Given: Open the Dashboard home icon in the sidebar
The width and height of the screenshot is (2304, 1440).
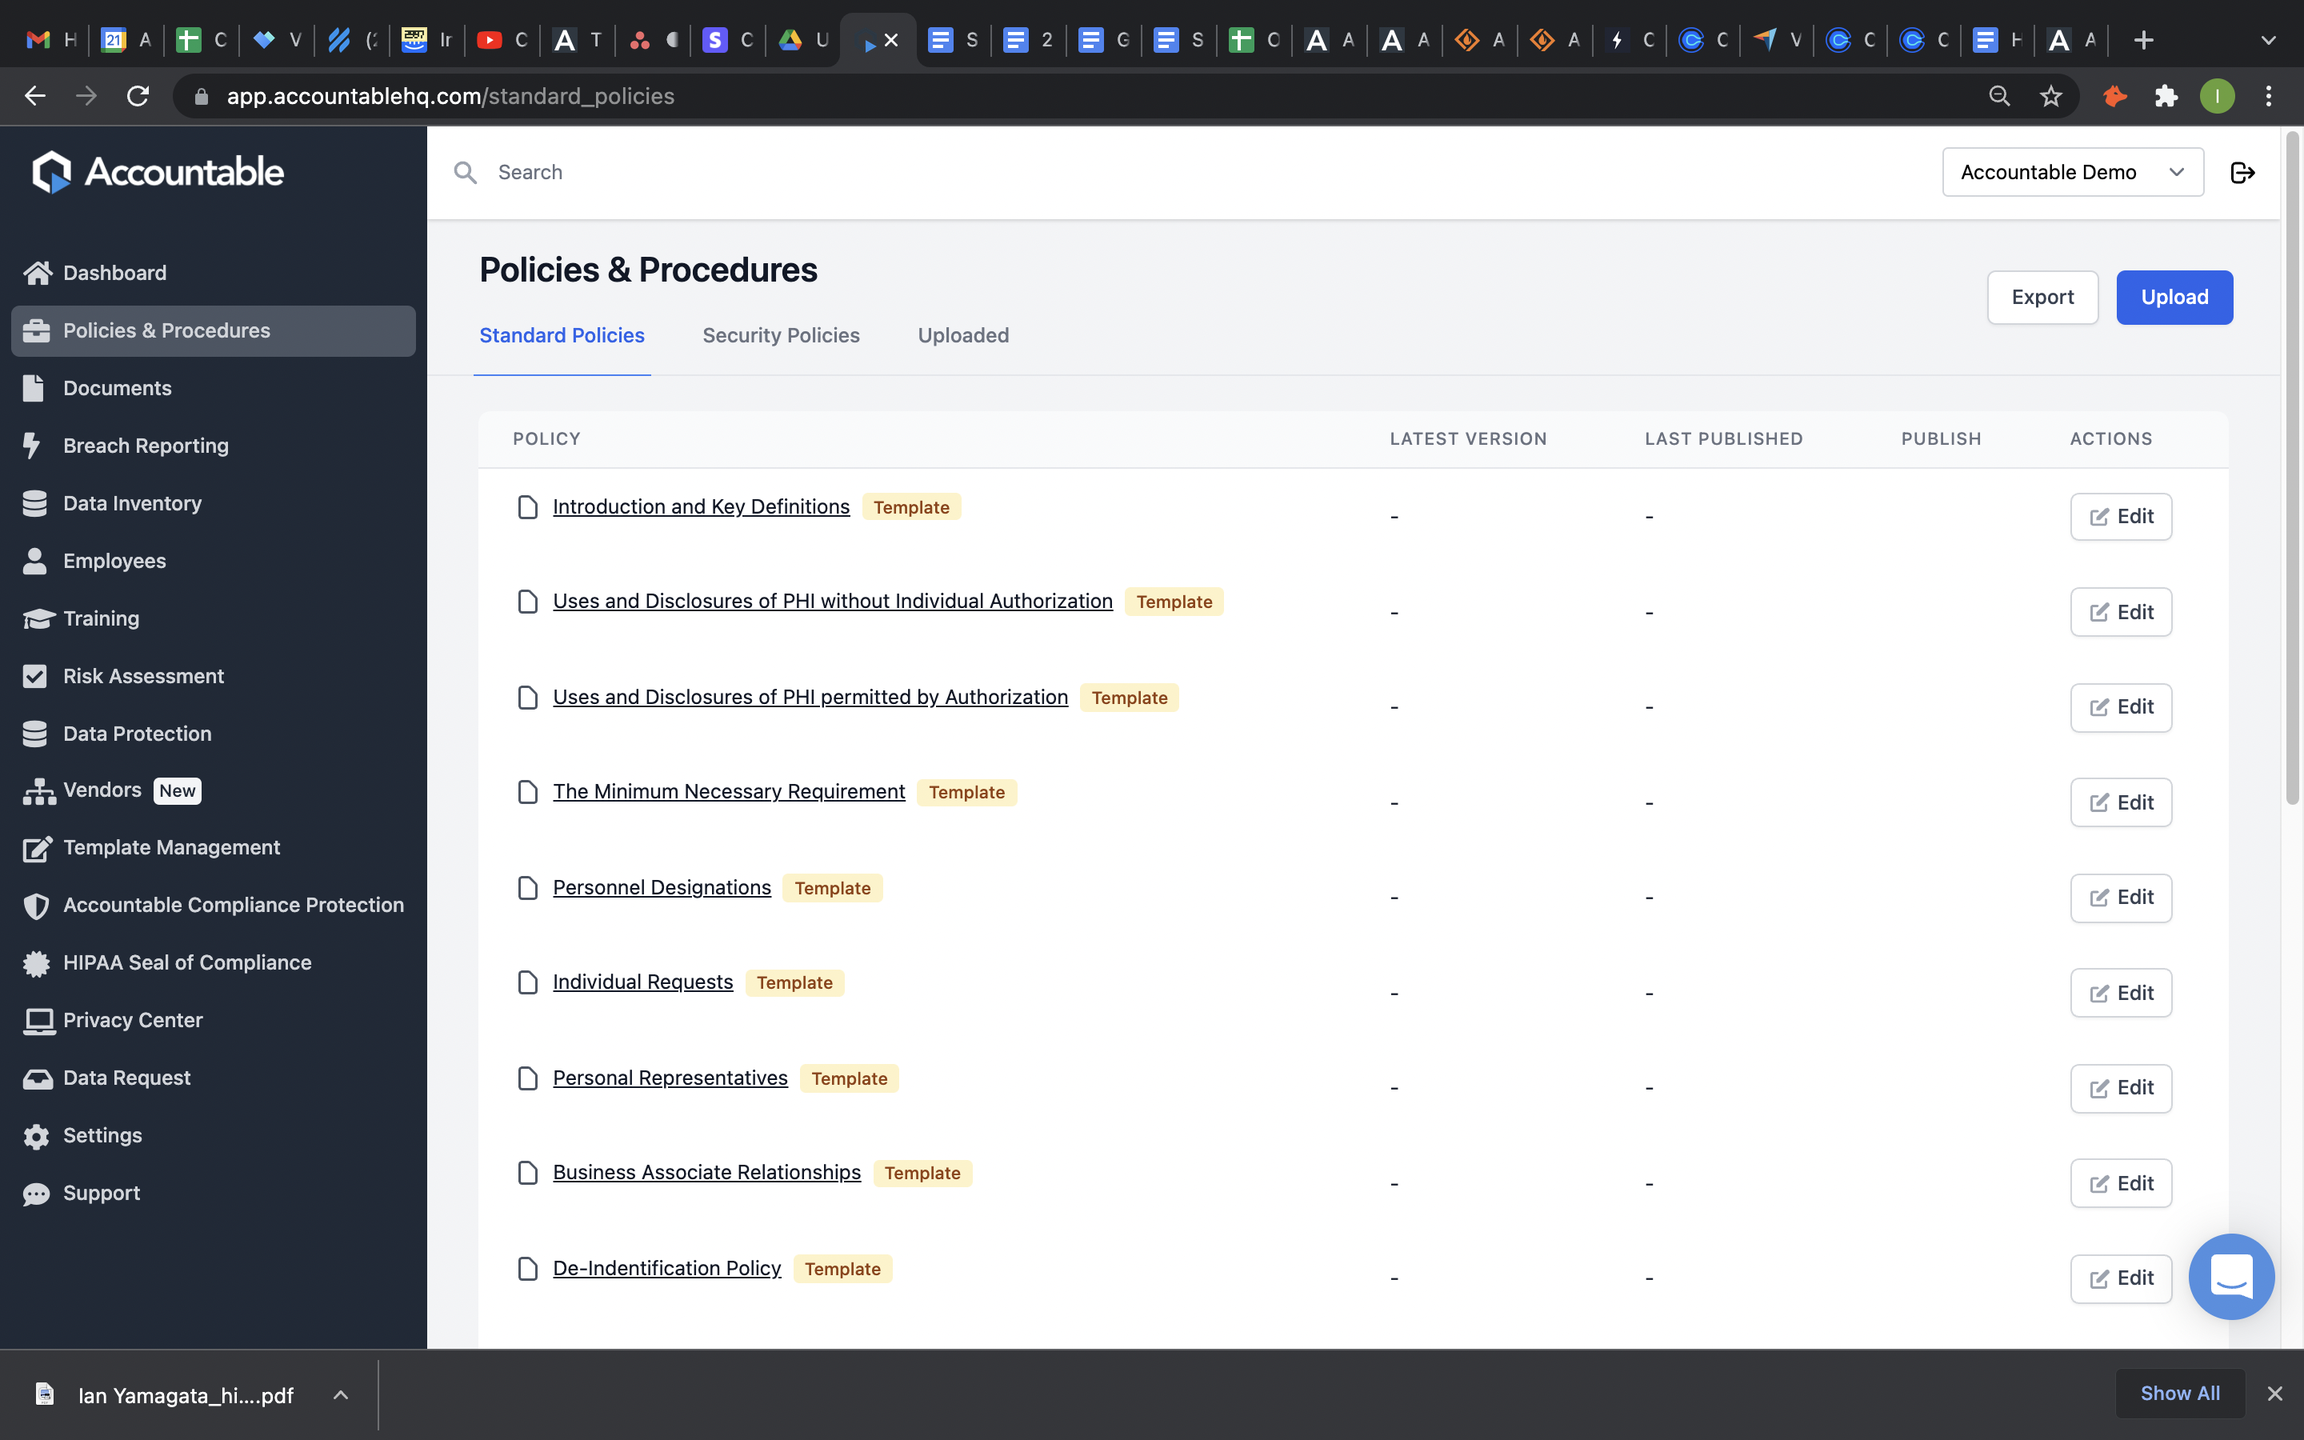Looking at the screenshot, I should click(37, 273).
